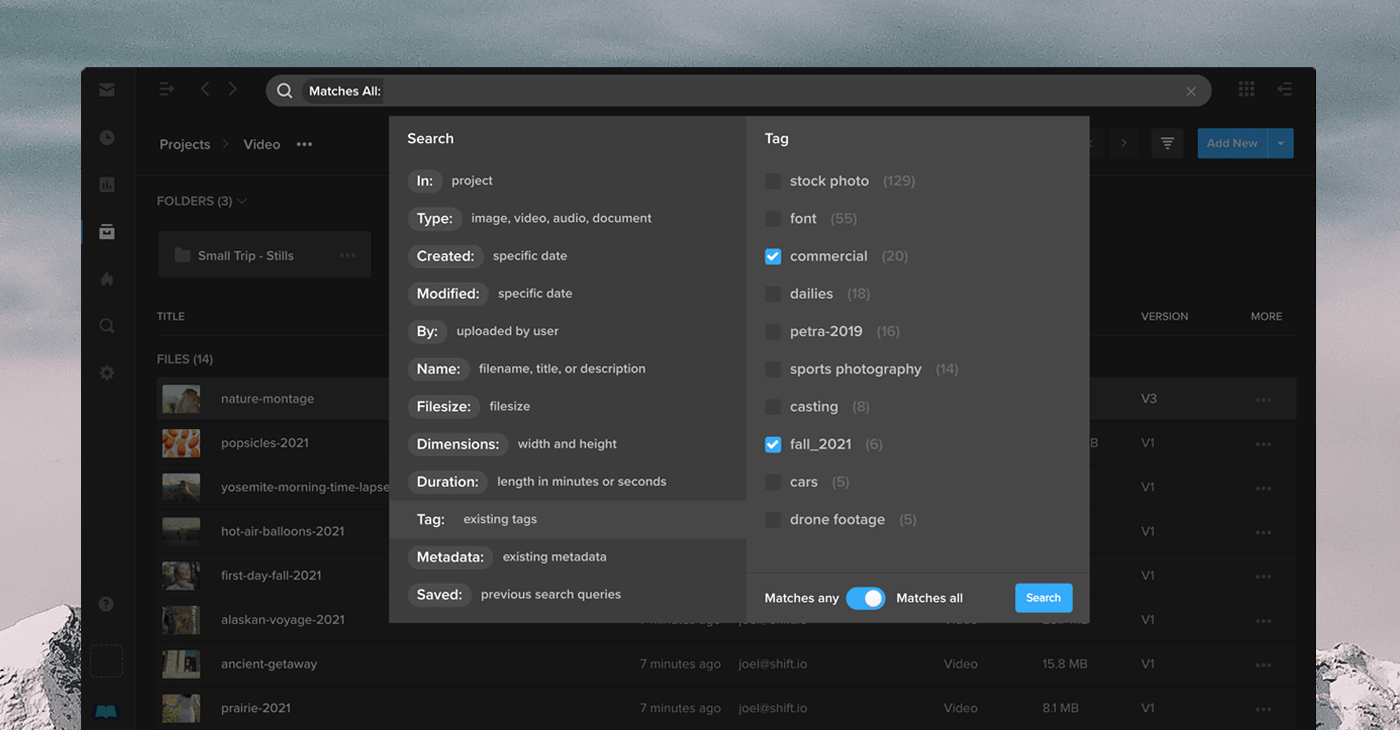Image resolution: width=1400 pixels, height=730 pixels.
Task: Go back with the left chevron
Action: [205, 89]
